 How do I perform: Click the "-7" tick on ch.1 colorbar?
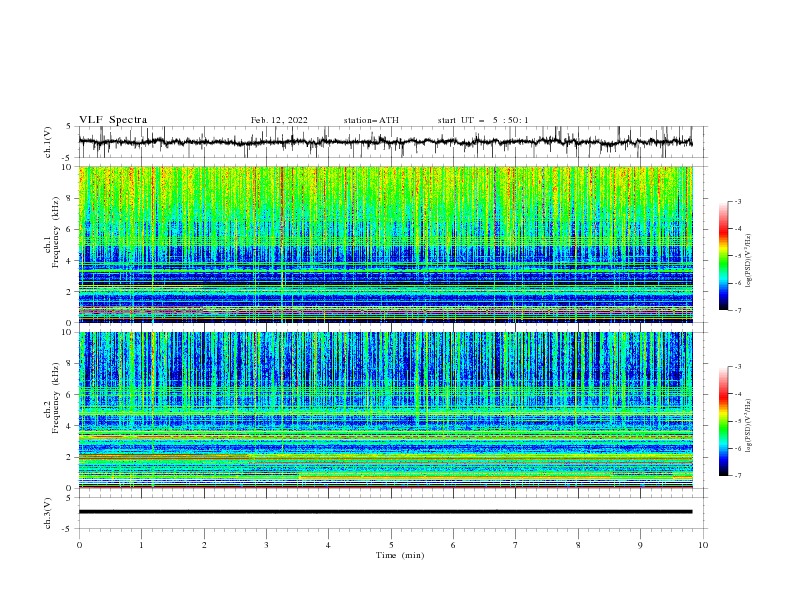click(737, 310)
